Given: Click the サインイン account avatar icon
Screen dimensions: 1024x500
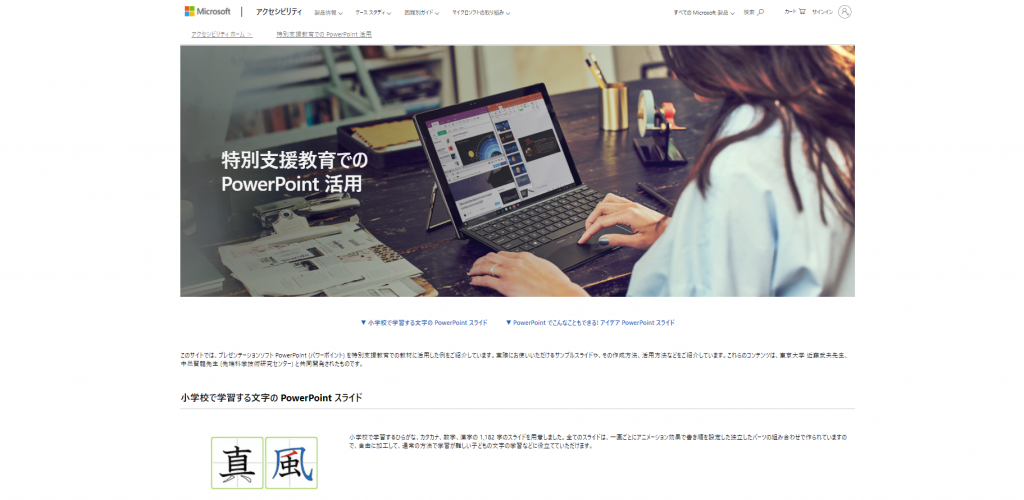Looking at the screenshot, I should 844,12.
